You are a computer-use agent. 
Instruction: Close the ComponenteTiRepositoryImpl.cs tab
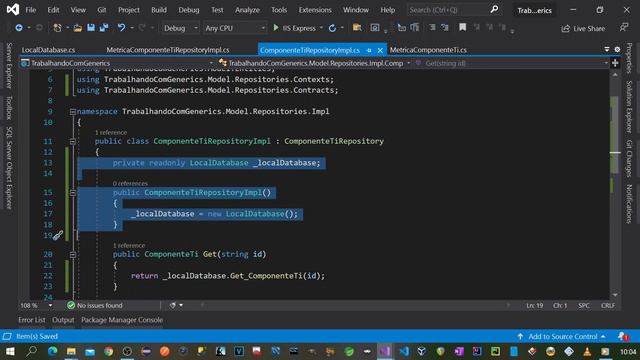[380, 50]
